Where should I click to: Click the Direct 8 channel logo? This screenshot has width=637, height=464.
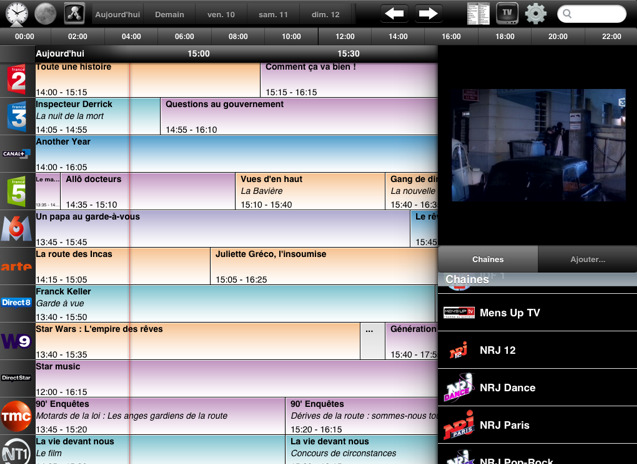[x=16, y=303]
